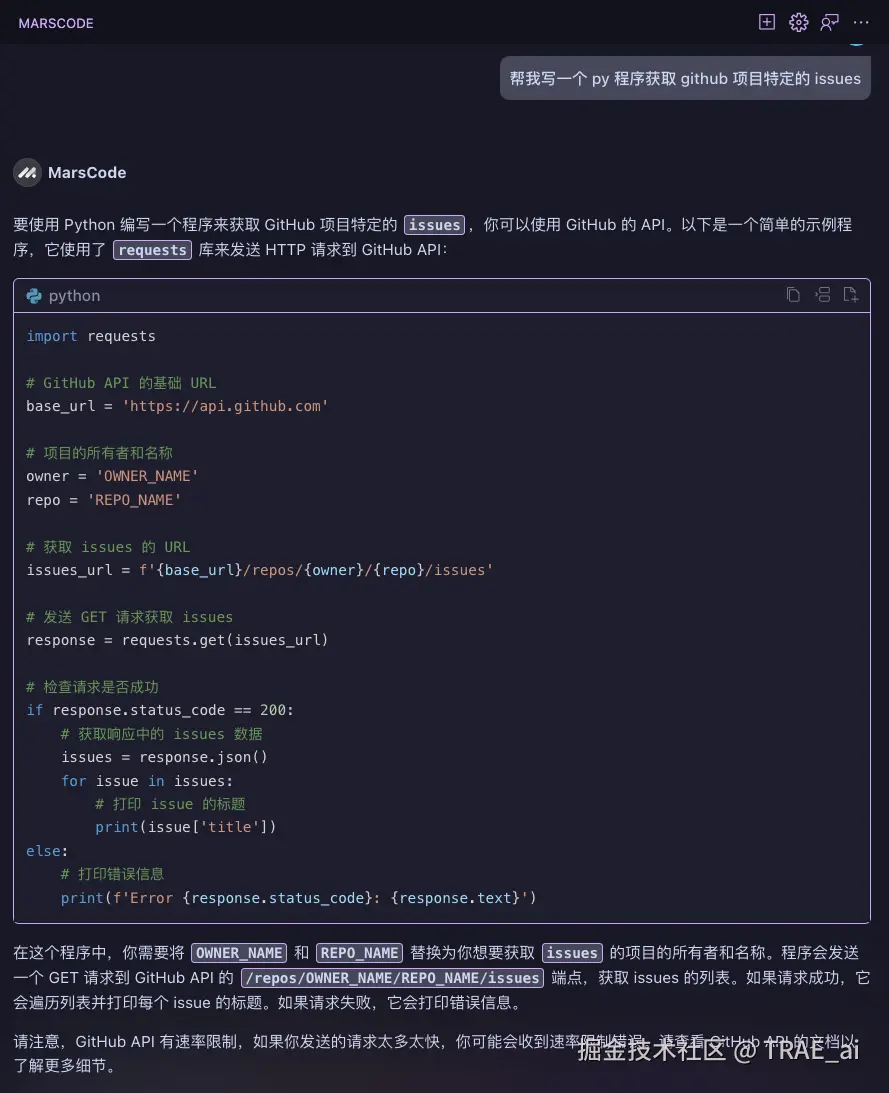Click the /repos/OWNER_NAME/REPO_NAME/issues endpoint tag

tap(392, 978)
